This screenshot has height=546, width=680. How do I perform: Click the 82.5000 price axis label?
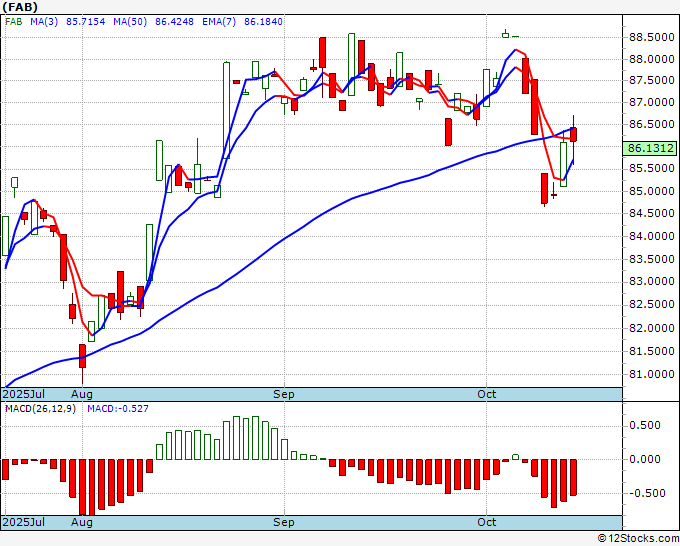click(x=652, y=305)
